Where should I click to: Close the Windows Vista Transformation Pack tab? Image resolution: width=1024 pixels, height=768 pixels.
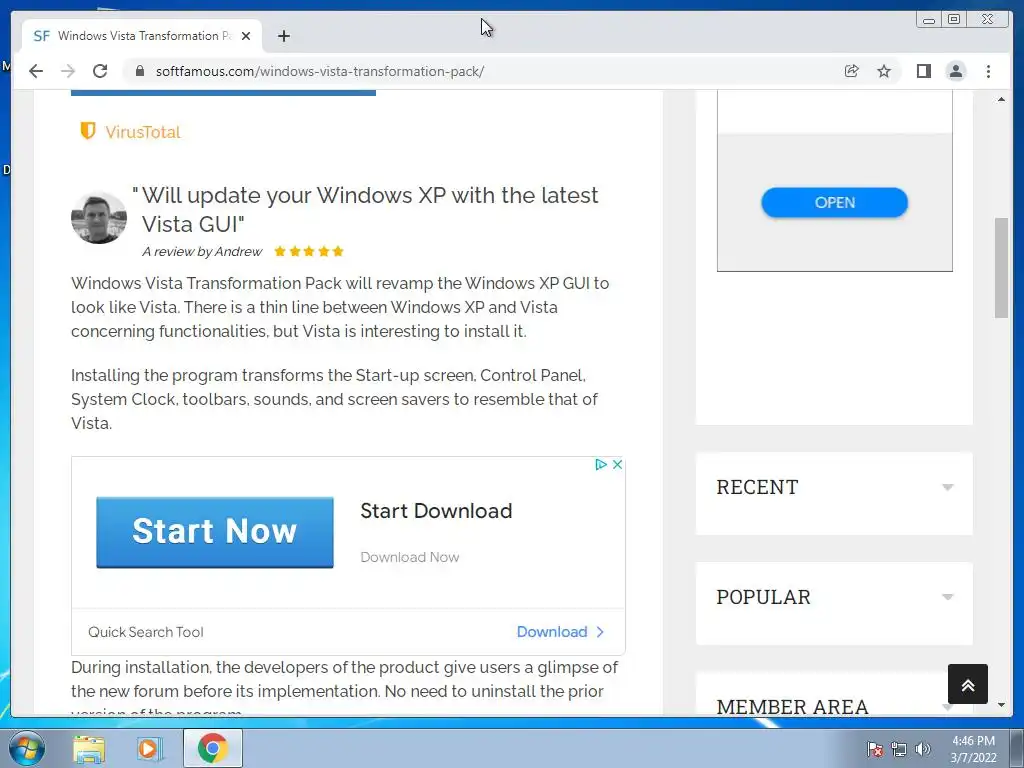pos(246,36)
